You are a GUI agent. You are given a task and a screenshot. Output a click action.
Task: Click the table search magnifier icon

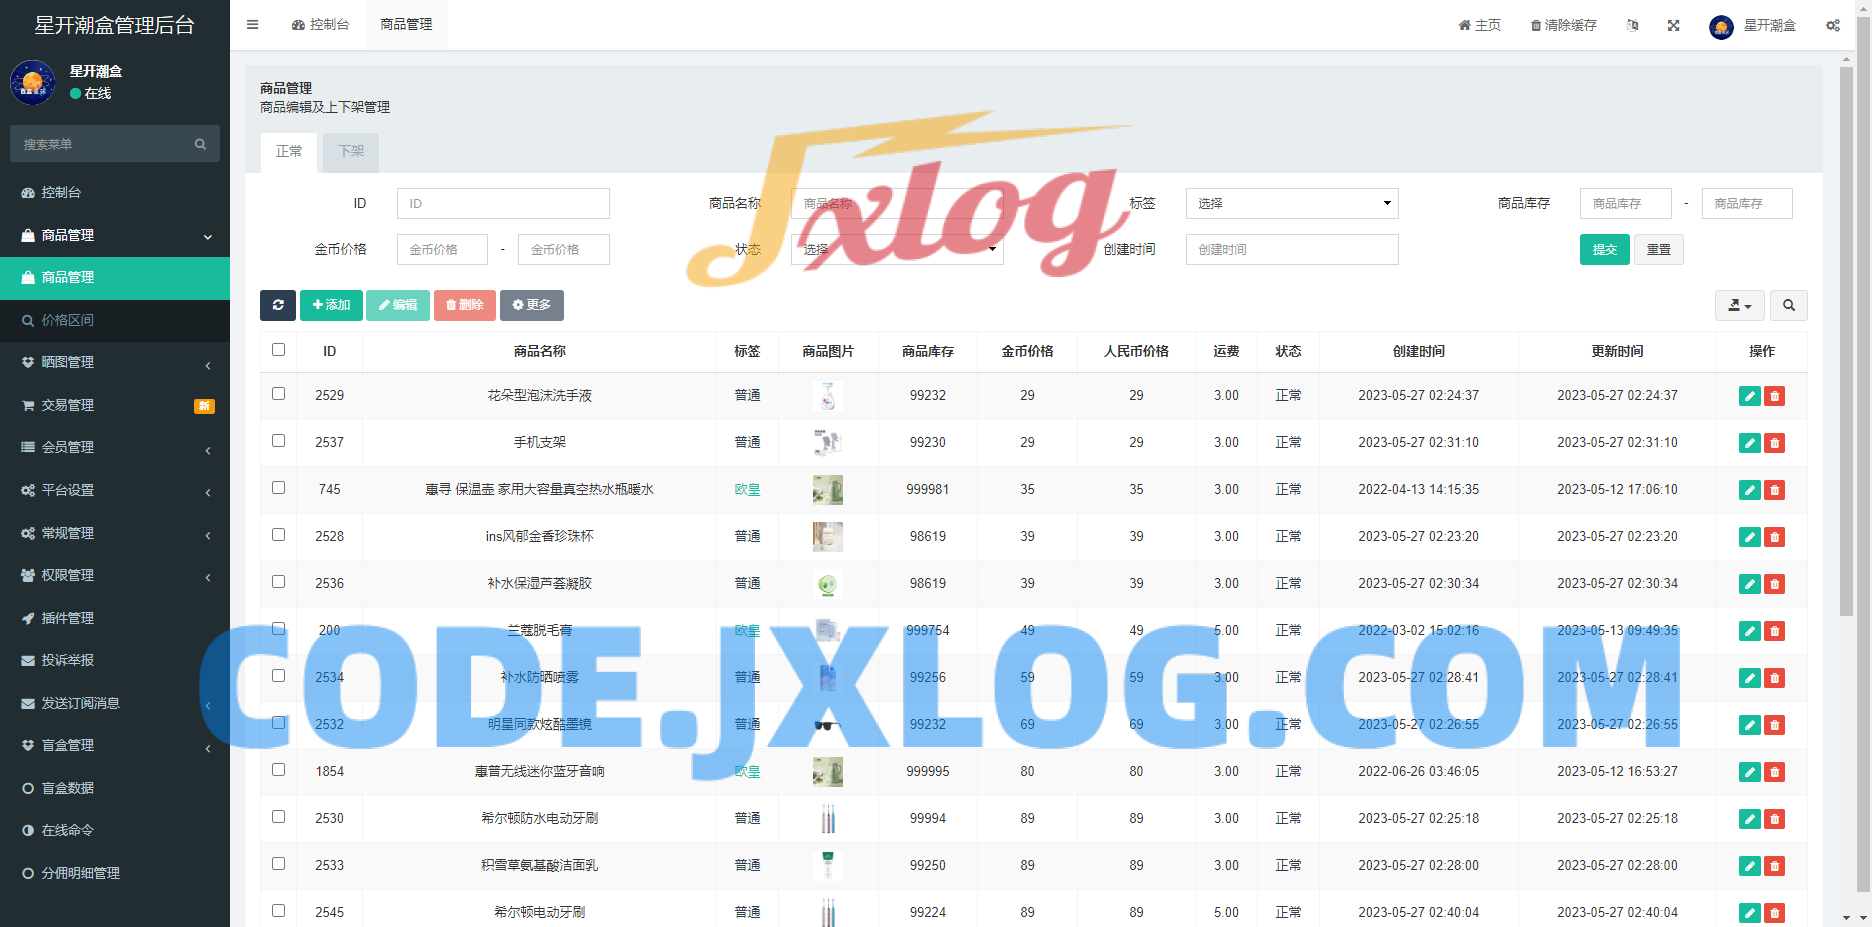(1788, 305)
